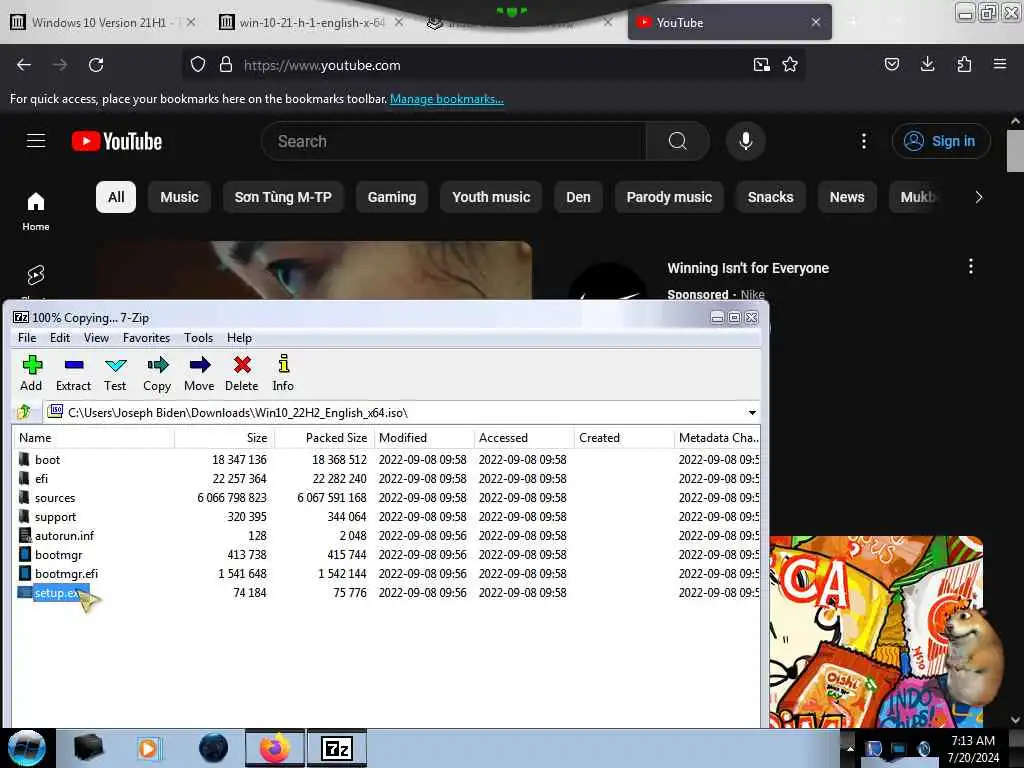Go up one folder level in 7-Zip
The image size is (1024, 768).
(x=25, y=412)
